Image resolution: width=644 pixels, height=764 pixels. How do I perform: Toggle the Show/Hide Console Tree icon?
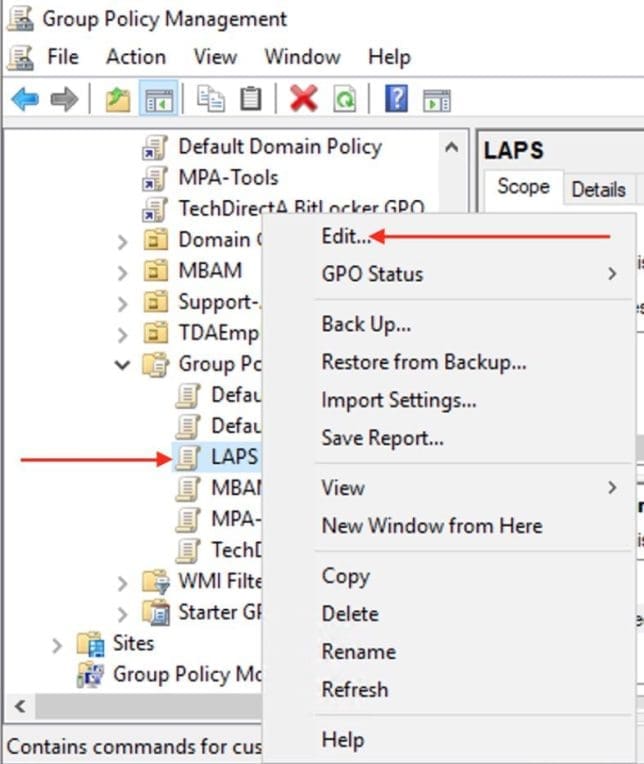[159, 99]
